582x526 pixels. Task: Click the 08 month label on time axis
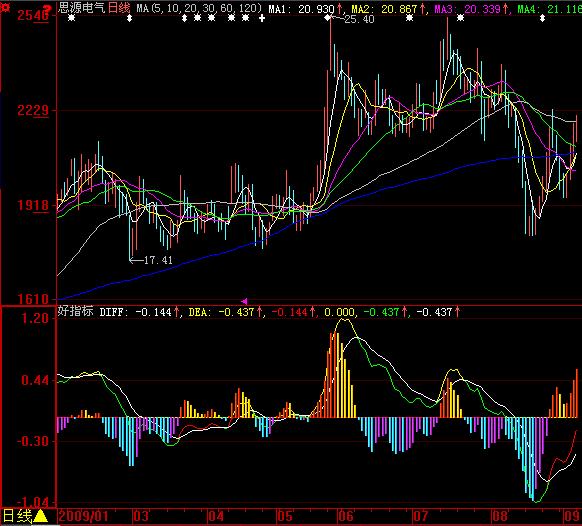coord(500,516)
